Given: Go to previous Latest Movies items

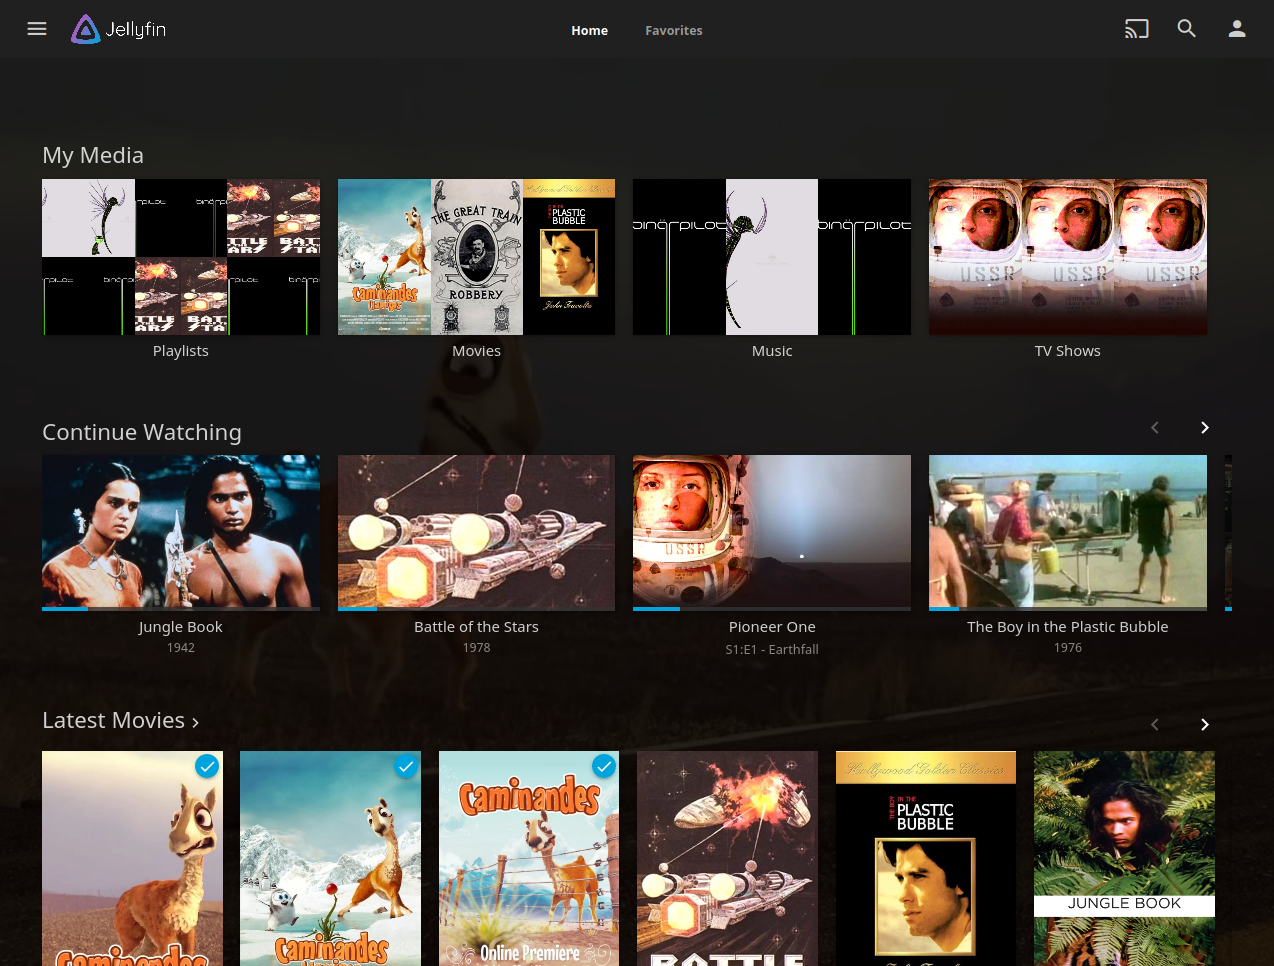Looking at the screenshot, I should (1155, 724).
